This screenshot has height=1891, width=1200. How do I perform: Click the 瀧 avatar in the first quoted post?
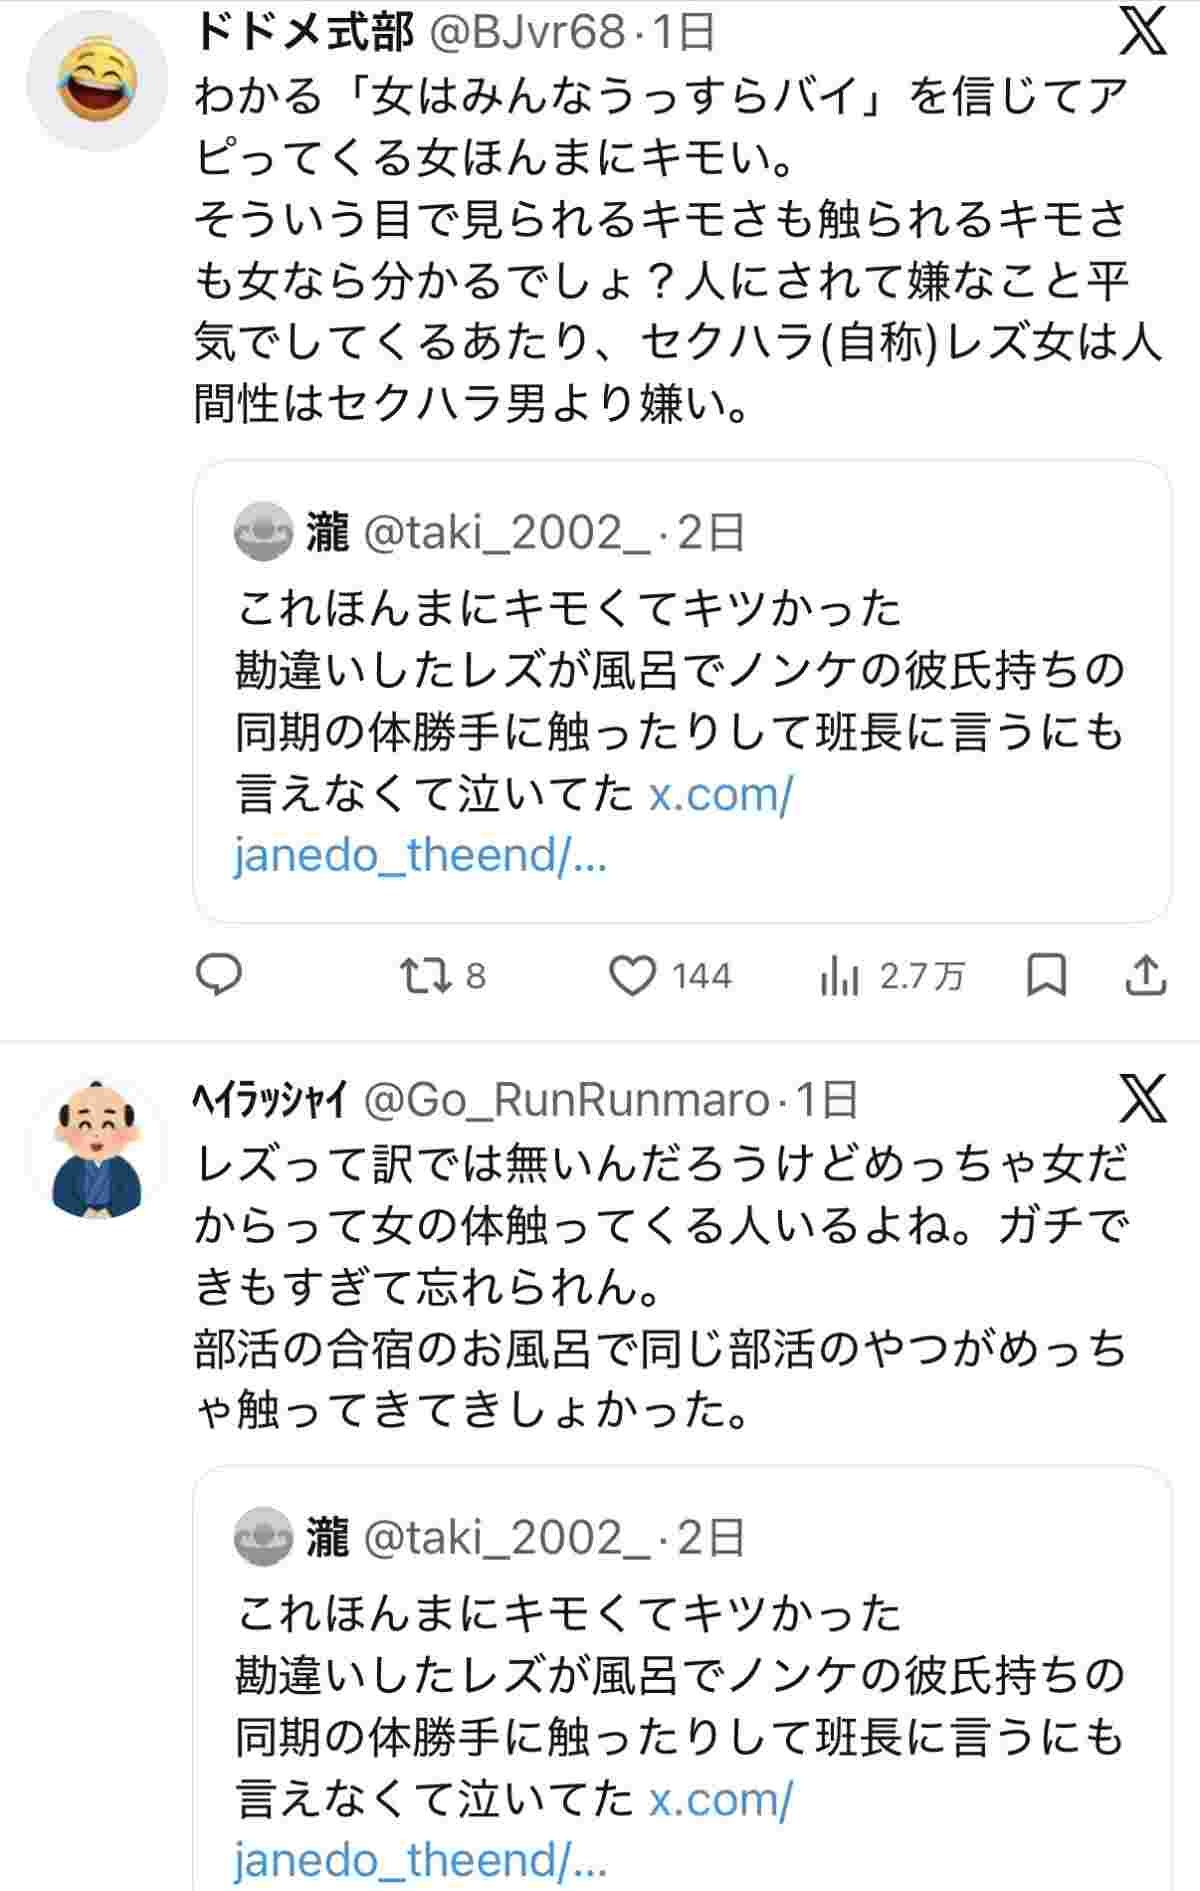click(262, 533)
